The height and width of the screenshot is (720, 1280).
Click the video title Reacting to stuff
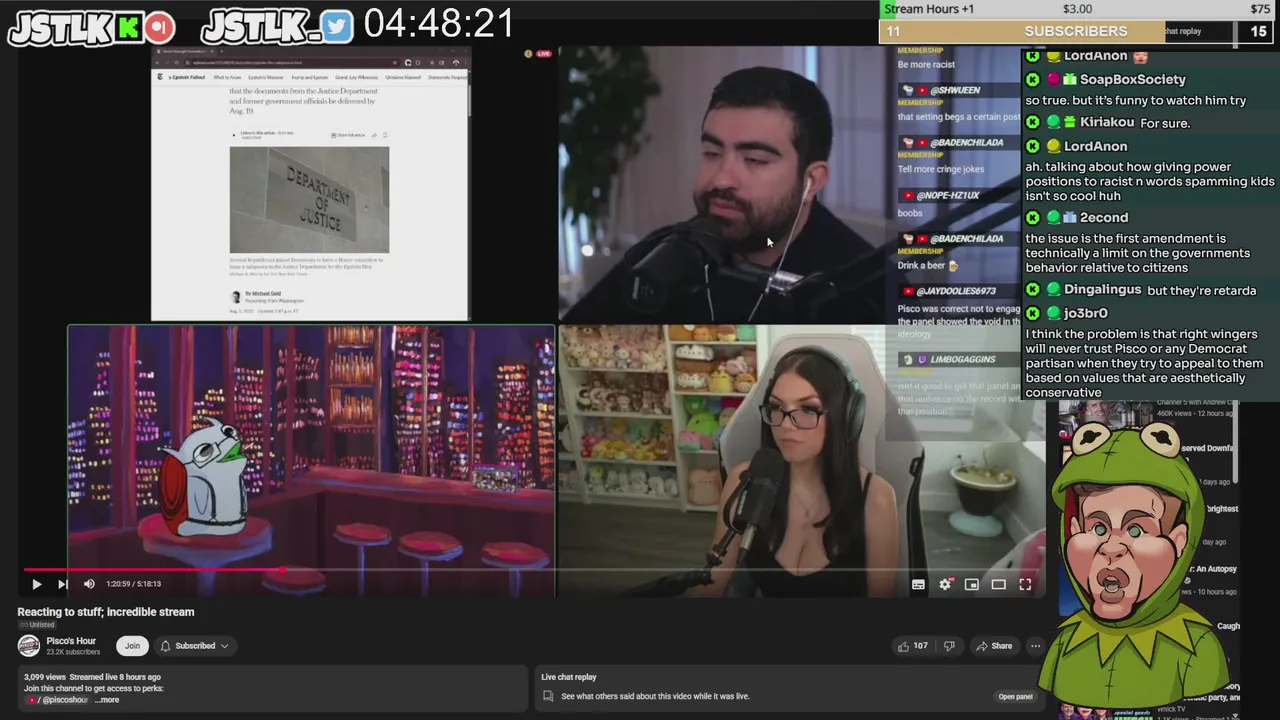pyautogui.click(x=106, y=612)
